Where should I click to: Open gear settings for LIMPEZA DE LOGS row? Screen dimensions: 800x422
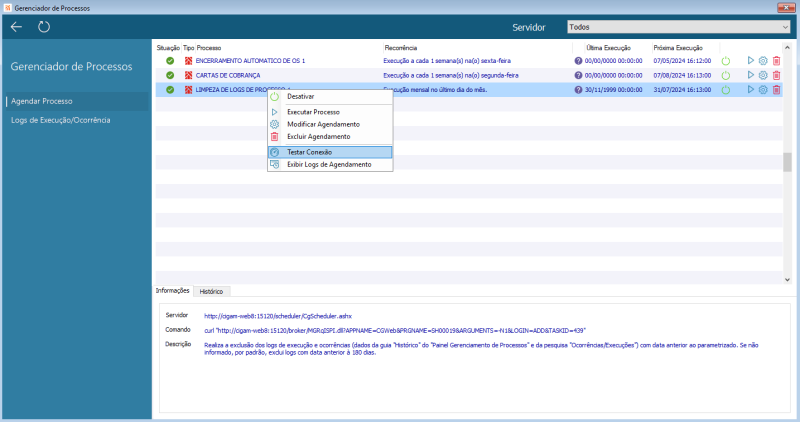click(x=763, y=90)
